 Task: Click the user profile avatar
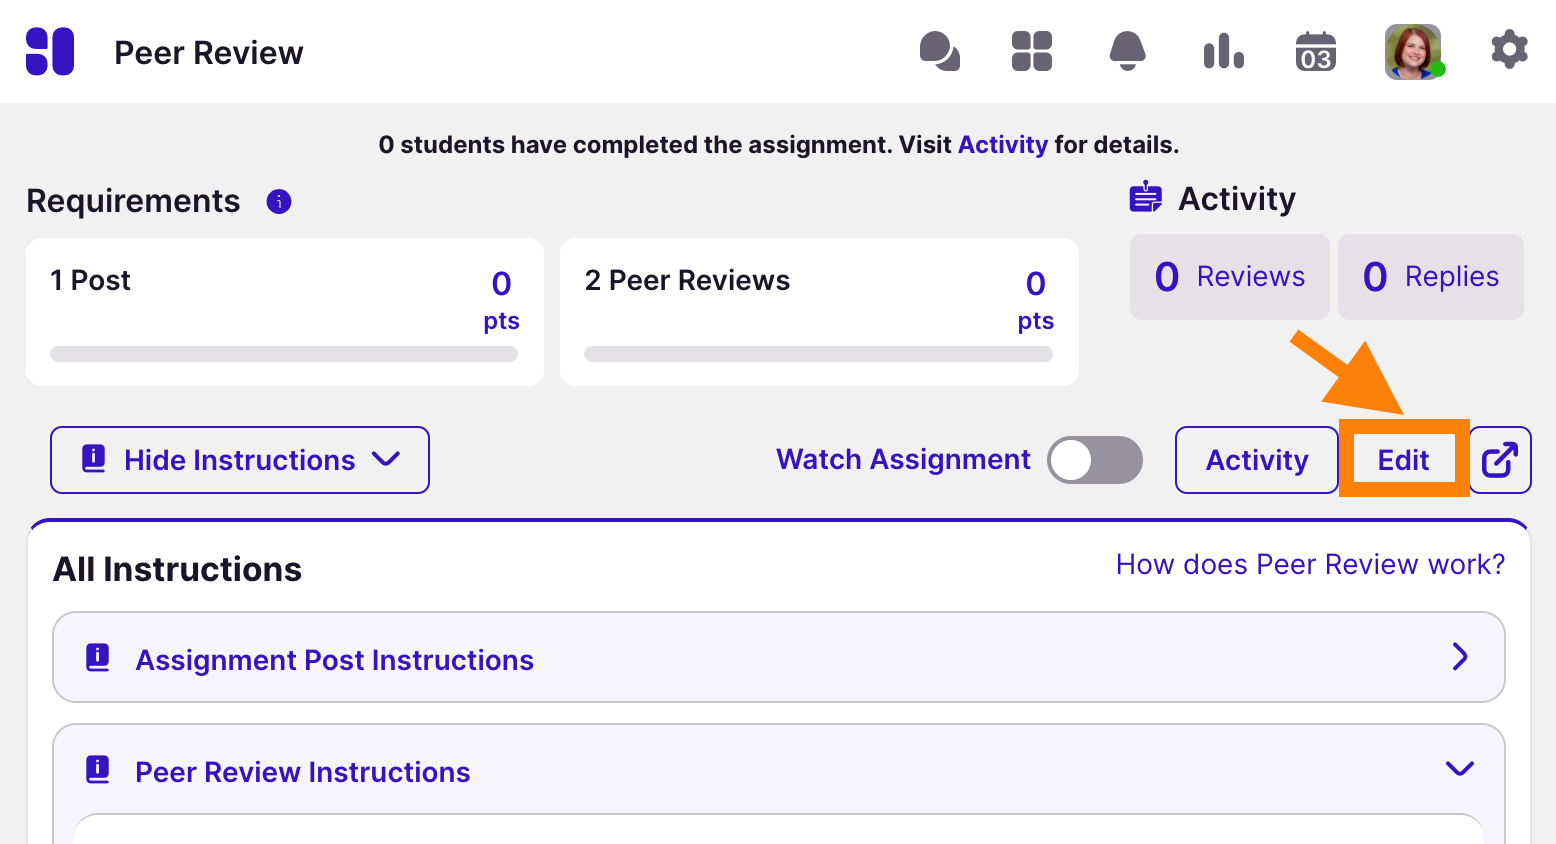tap(1412, 52)
